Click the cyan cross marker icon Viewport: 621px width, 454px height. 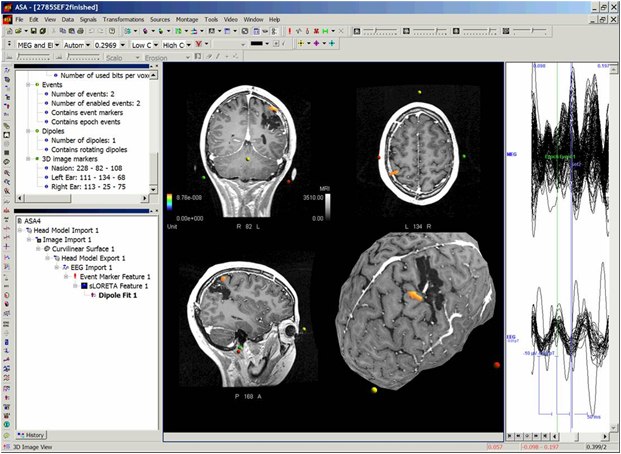[334, 45]
